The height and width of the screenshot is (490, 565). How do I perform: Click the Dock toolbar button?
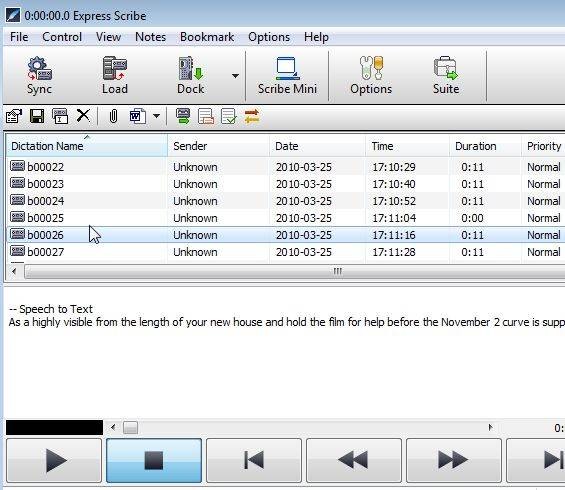(x=191, y=76)
